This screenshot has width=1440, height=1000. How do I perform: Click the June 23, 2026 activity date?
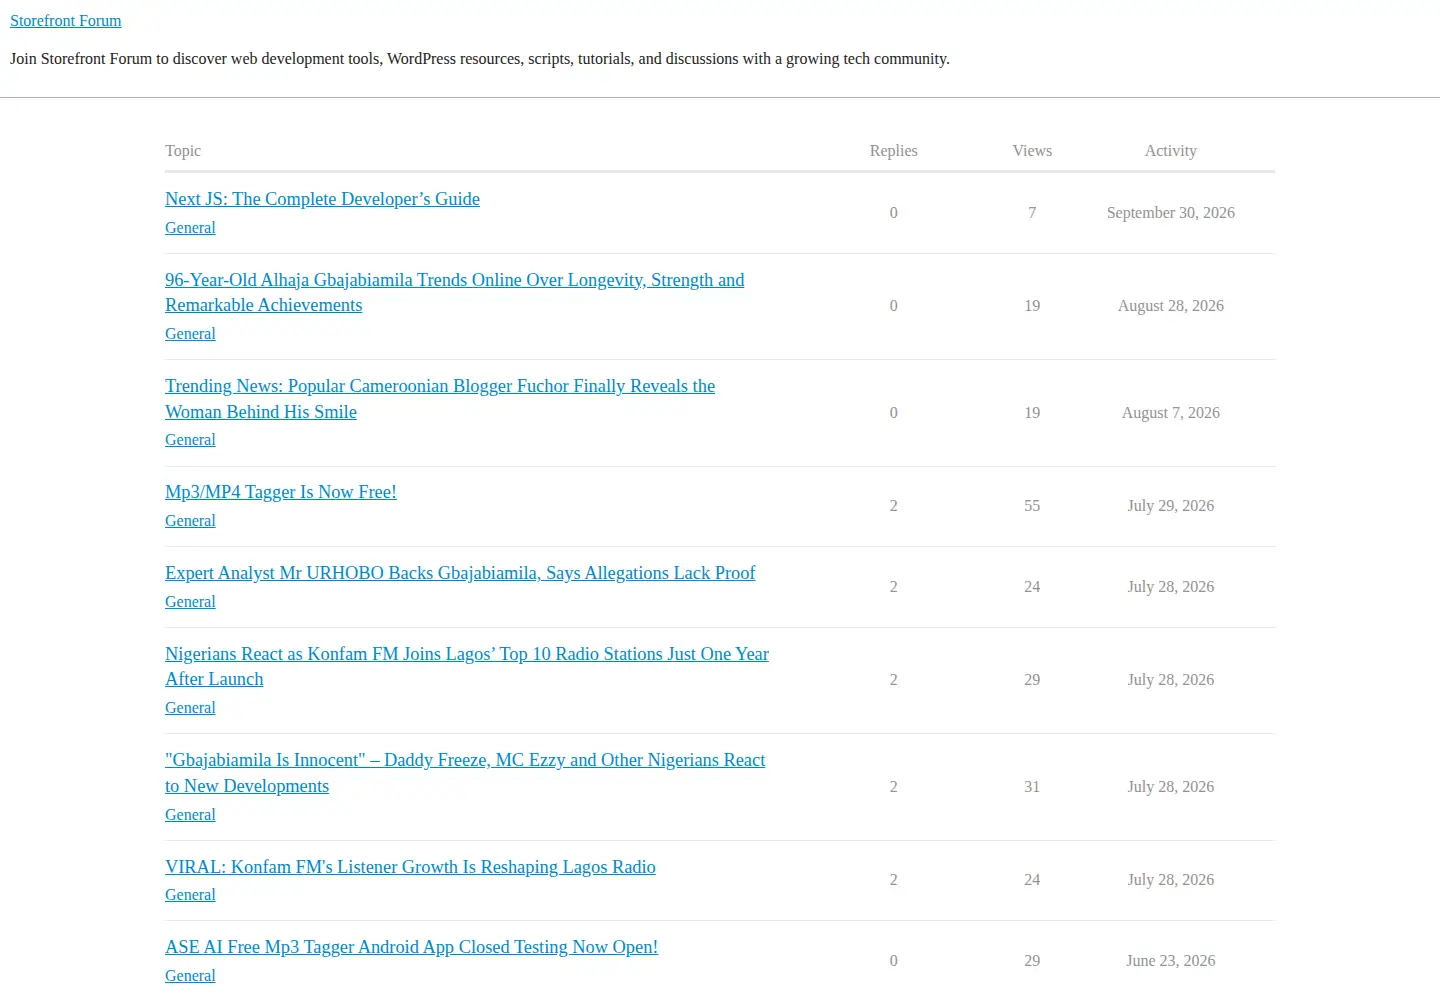1170,961
